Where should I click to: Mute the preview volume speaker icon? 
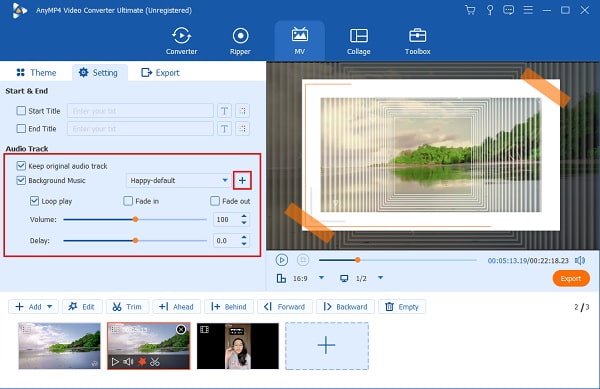(x=580, y=260)
